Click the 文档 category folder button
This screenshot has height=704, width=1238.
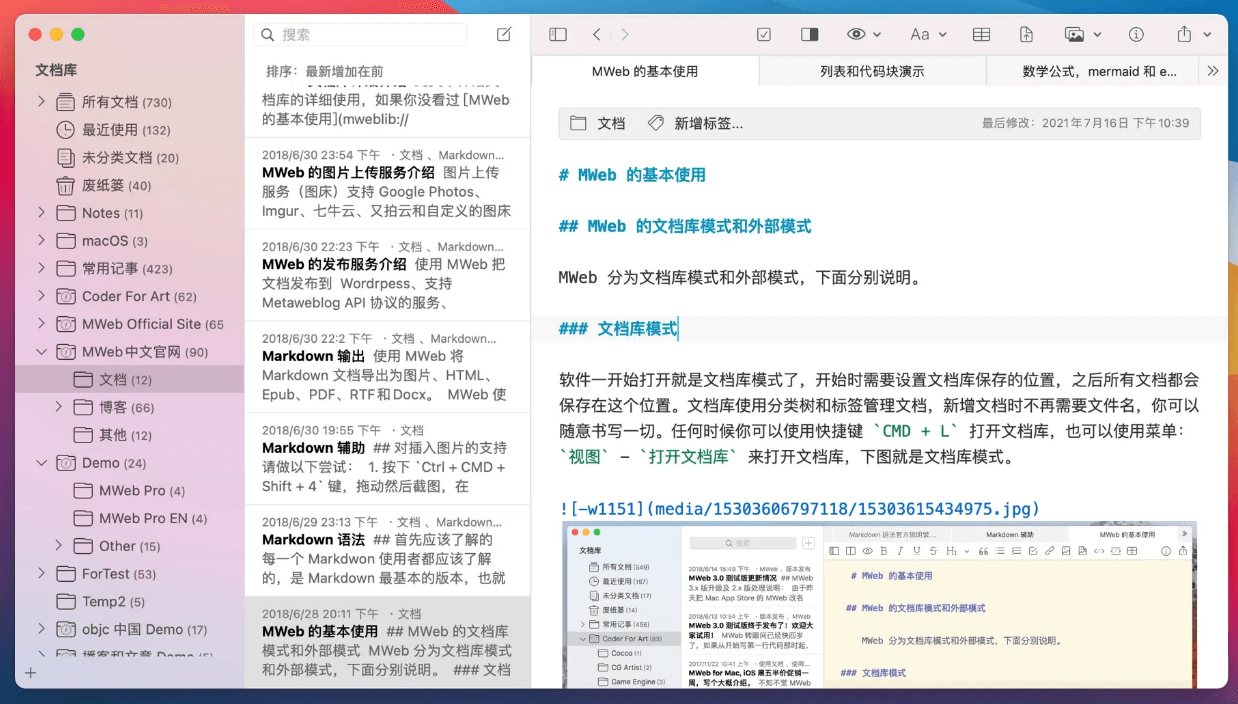point(597,123)
